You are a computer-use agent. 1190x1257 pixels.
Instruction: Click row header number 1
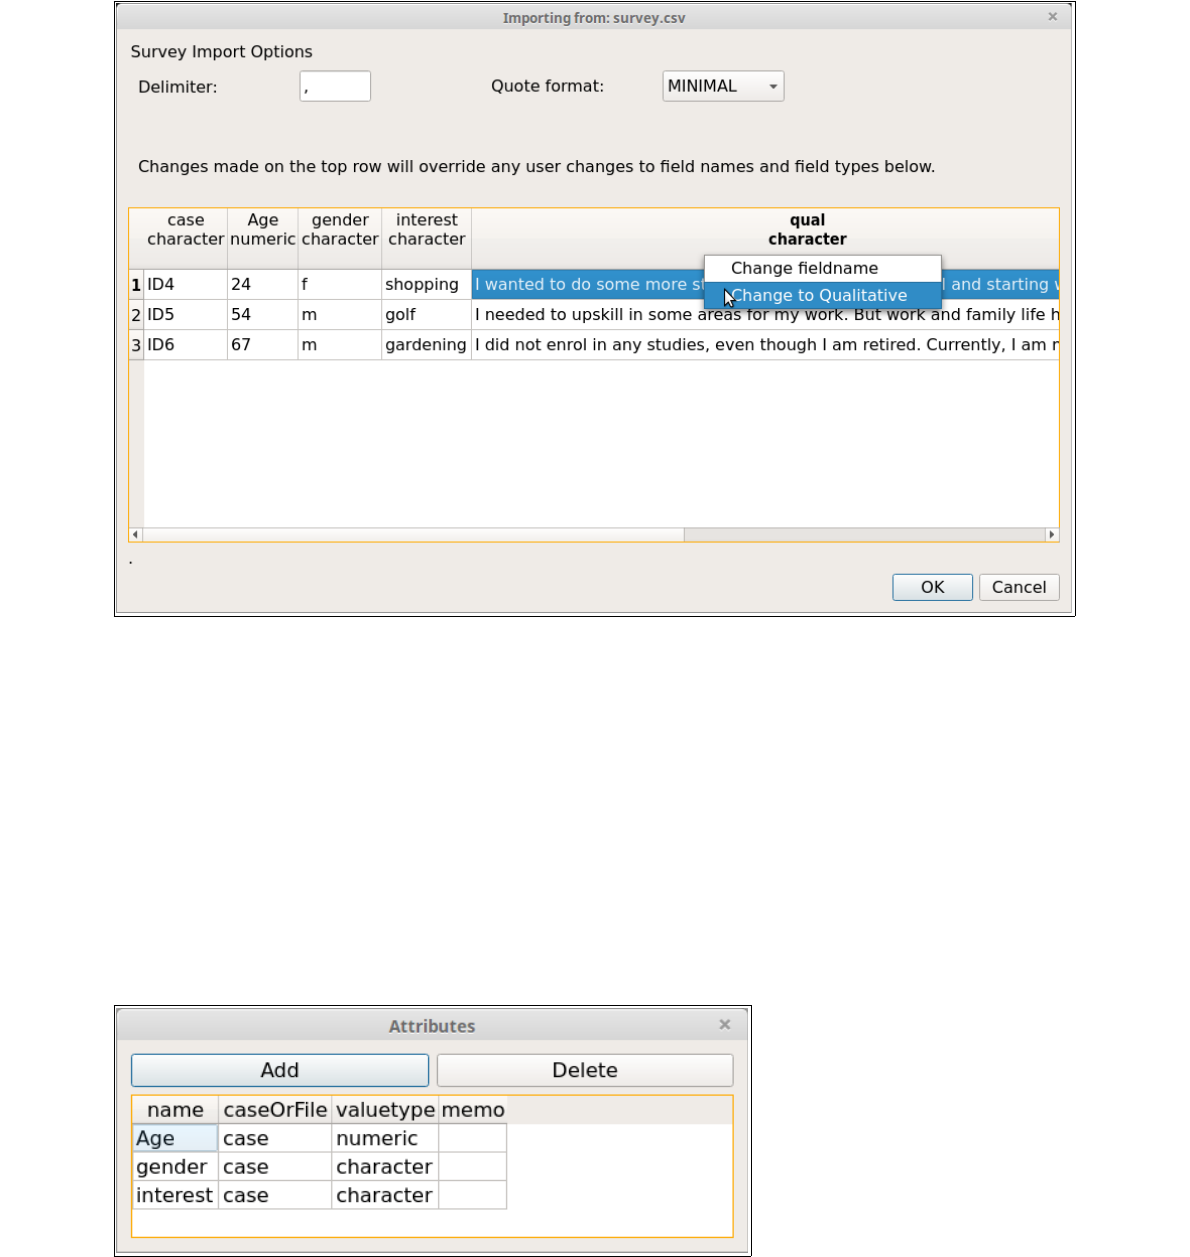pyautogui.click(x=136, y=285)
